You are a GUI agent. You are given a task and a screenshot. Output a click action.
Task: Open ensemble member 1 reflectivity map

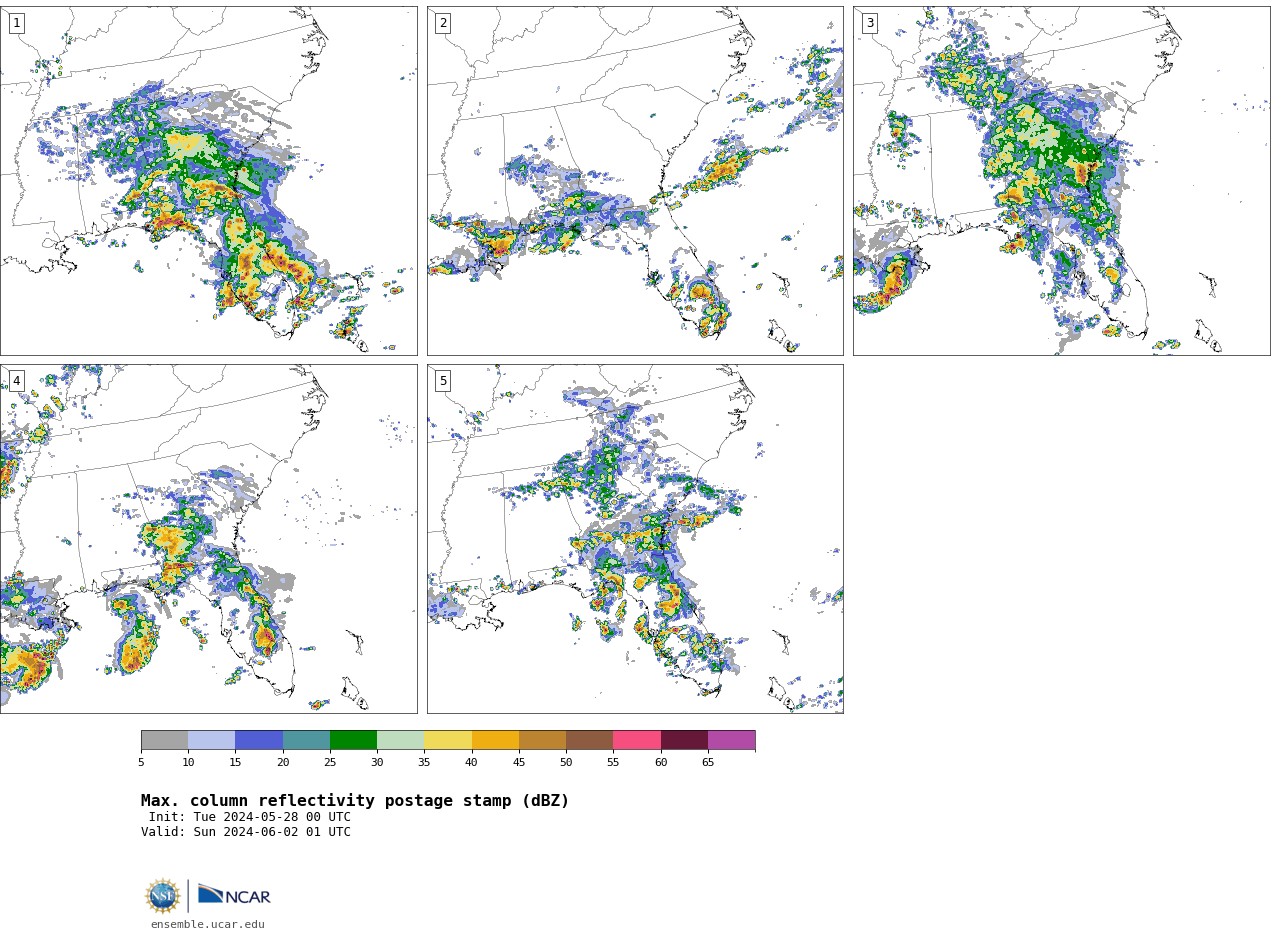(208, 181)
